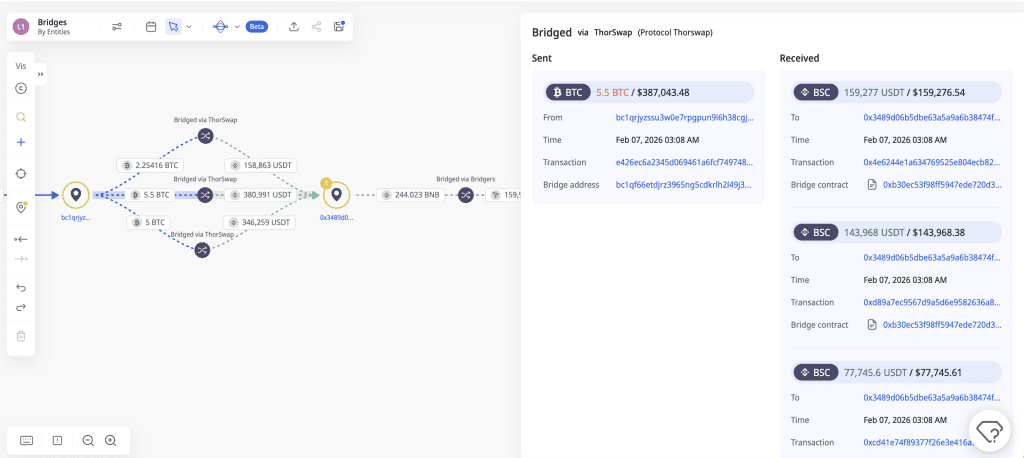Viewport: 1024px width, 458px height.
Task: Open bridge contract under 159,277 USDT
Action: (x=942, y=185)
